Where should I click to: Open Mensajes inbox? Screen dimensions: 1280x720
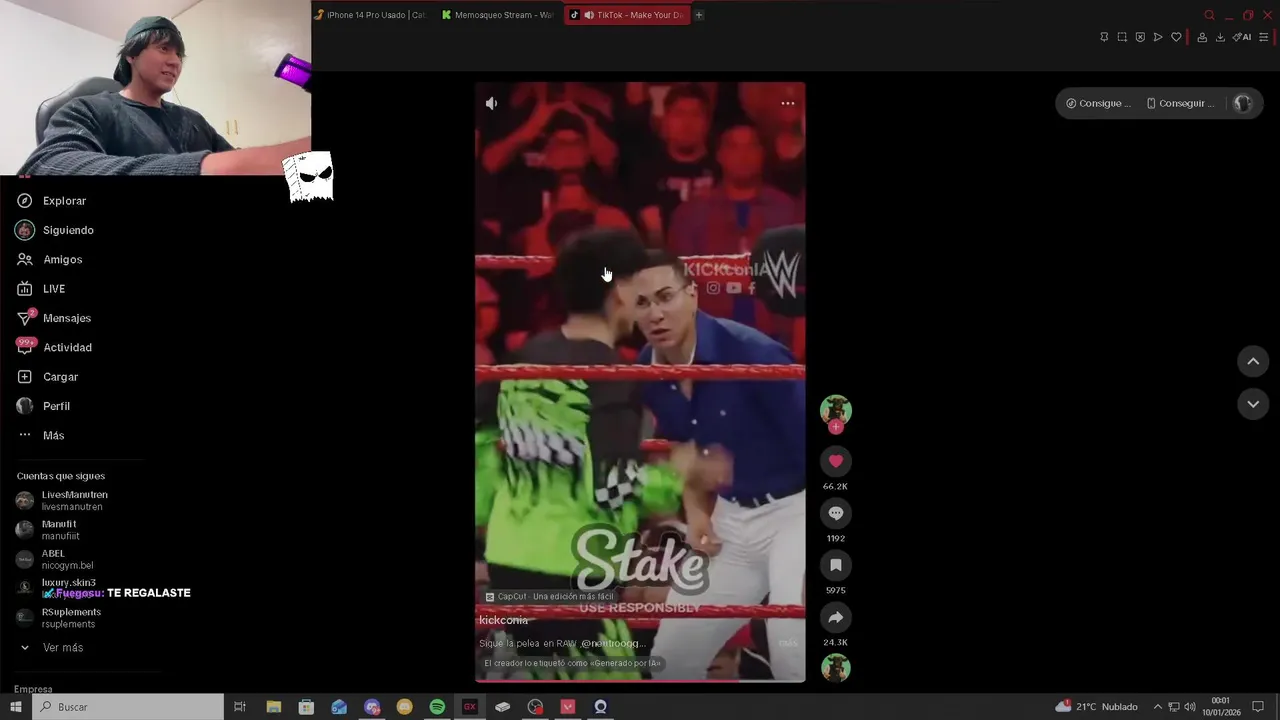pos(54,318)
